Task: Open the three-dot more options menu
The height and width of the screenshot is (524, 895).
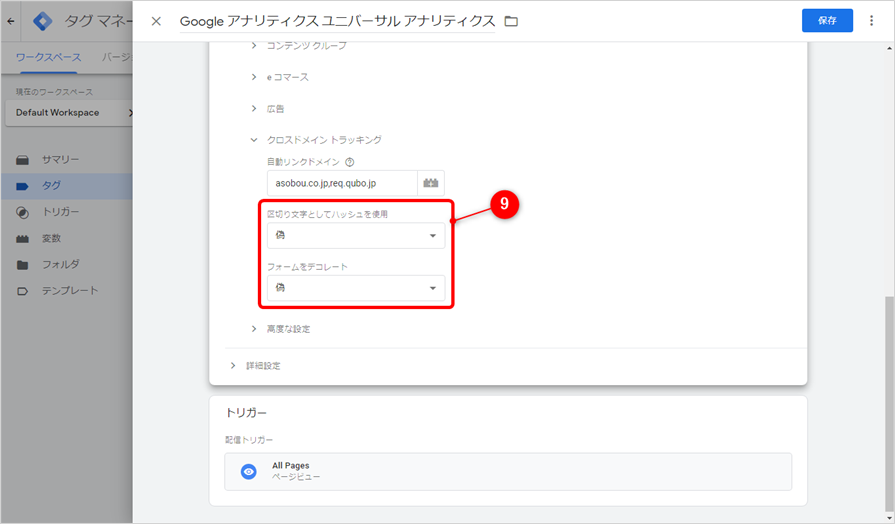Action: tap(871, 21)
